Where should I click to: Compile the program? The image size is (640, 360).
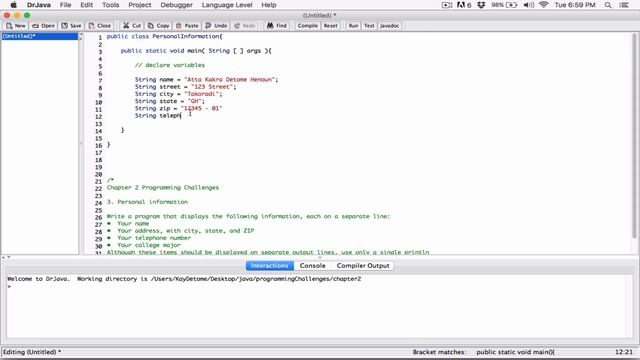point(307,26)
